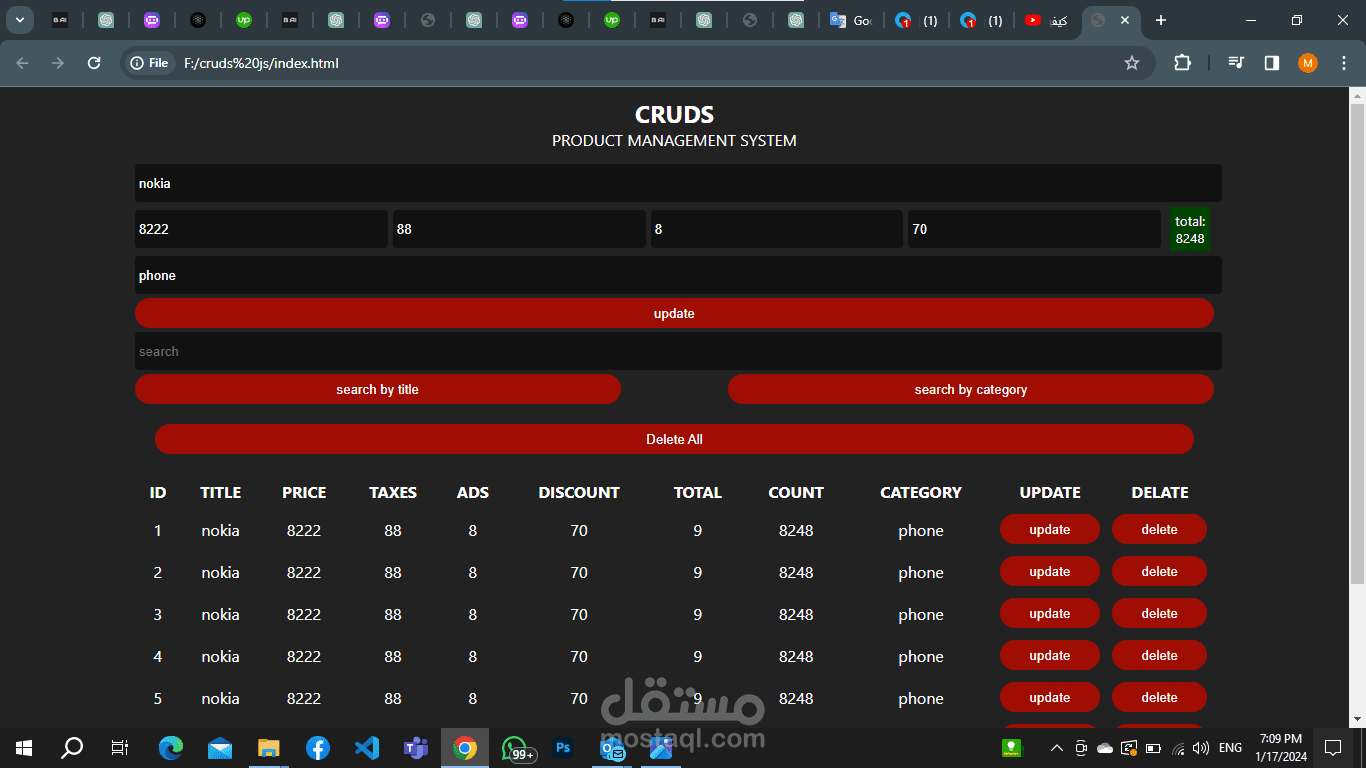Screen dimensions: 1366x768
Task: Click the price input showing 8222
Action: 261,229
